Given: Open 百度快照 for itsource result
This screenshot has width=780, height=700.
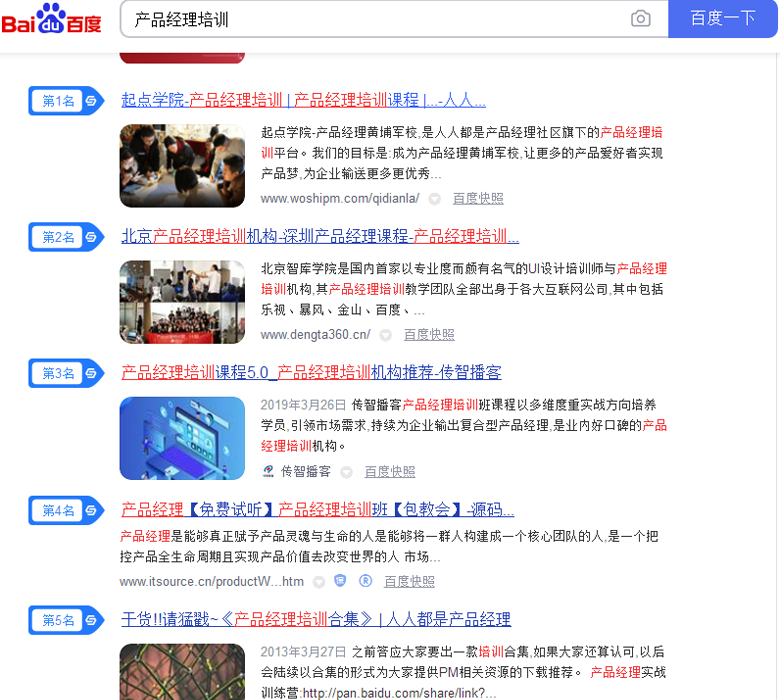Looking at the screenshot, I should [x=409, y=582].
